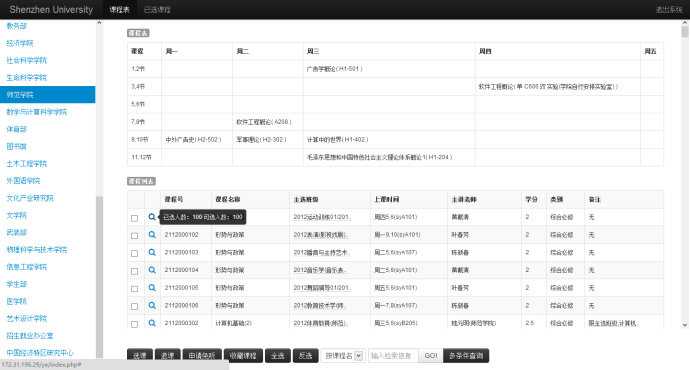The height and width of the screenshot is (370, 690).
Task: Click the 退出系统 logout link
Action: coord(668,9)
